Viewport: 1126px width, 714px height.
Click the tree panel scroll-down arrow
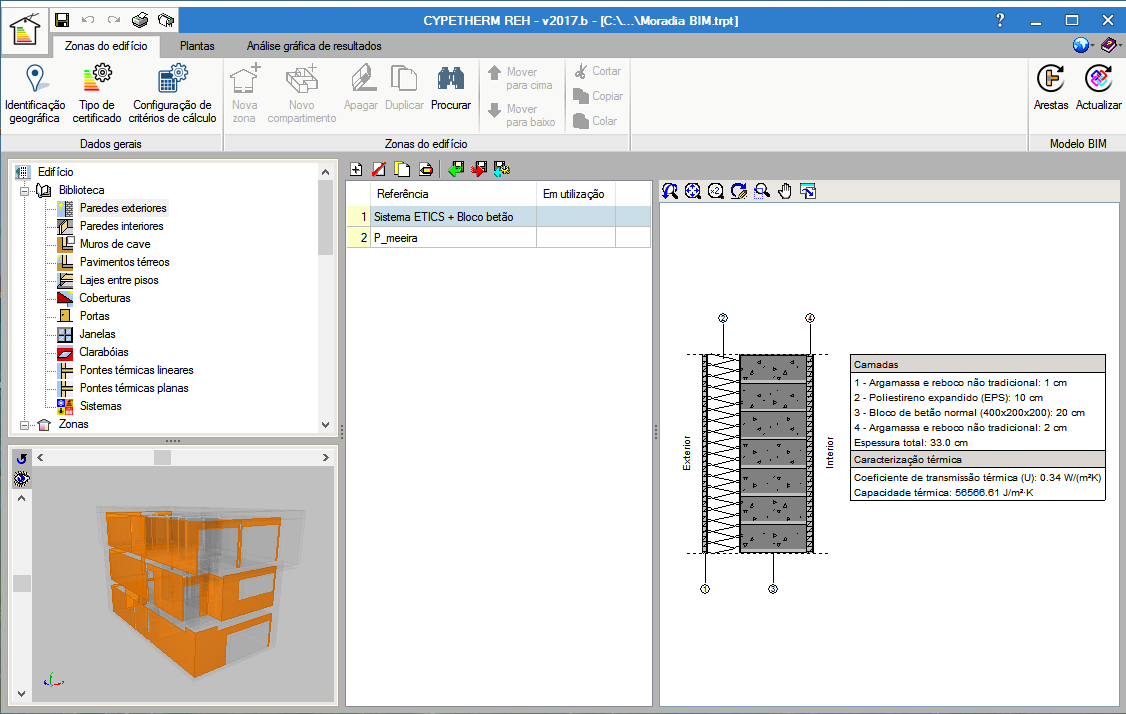click(325, 425)
